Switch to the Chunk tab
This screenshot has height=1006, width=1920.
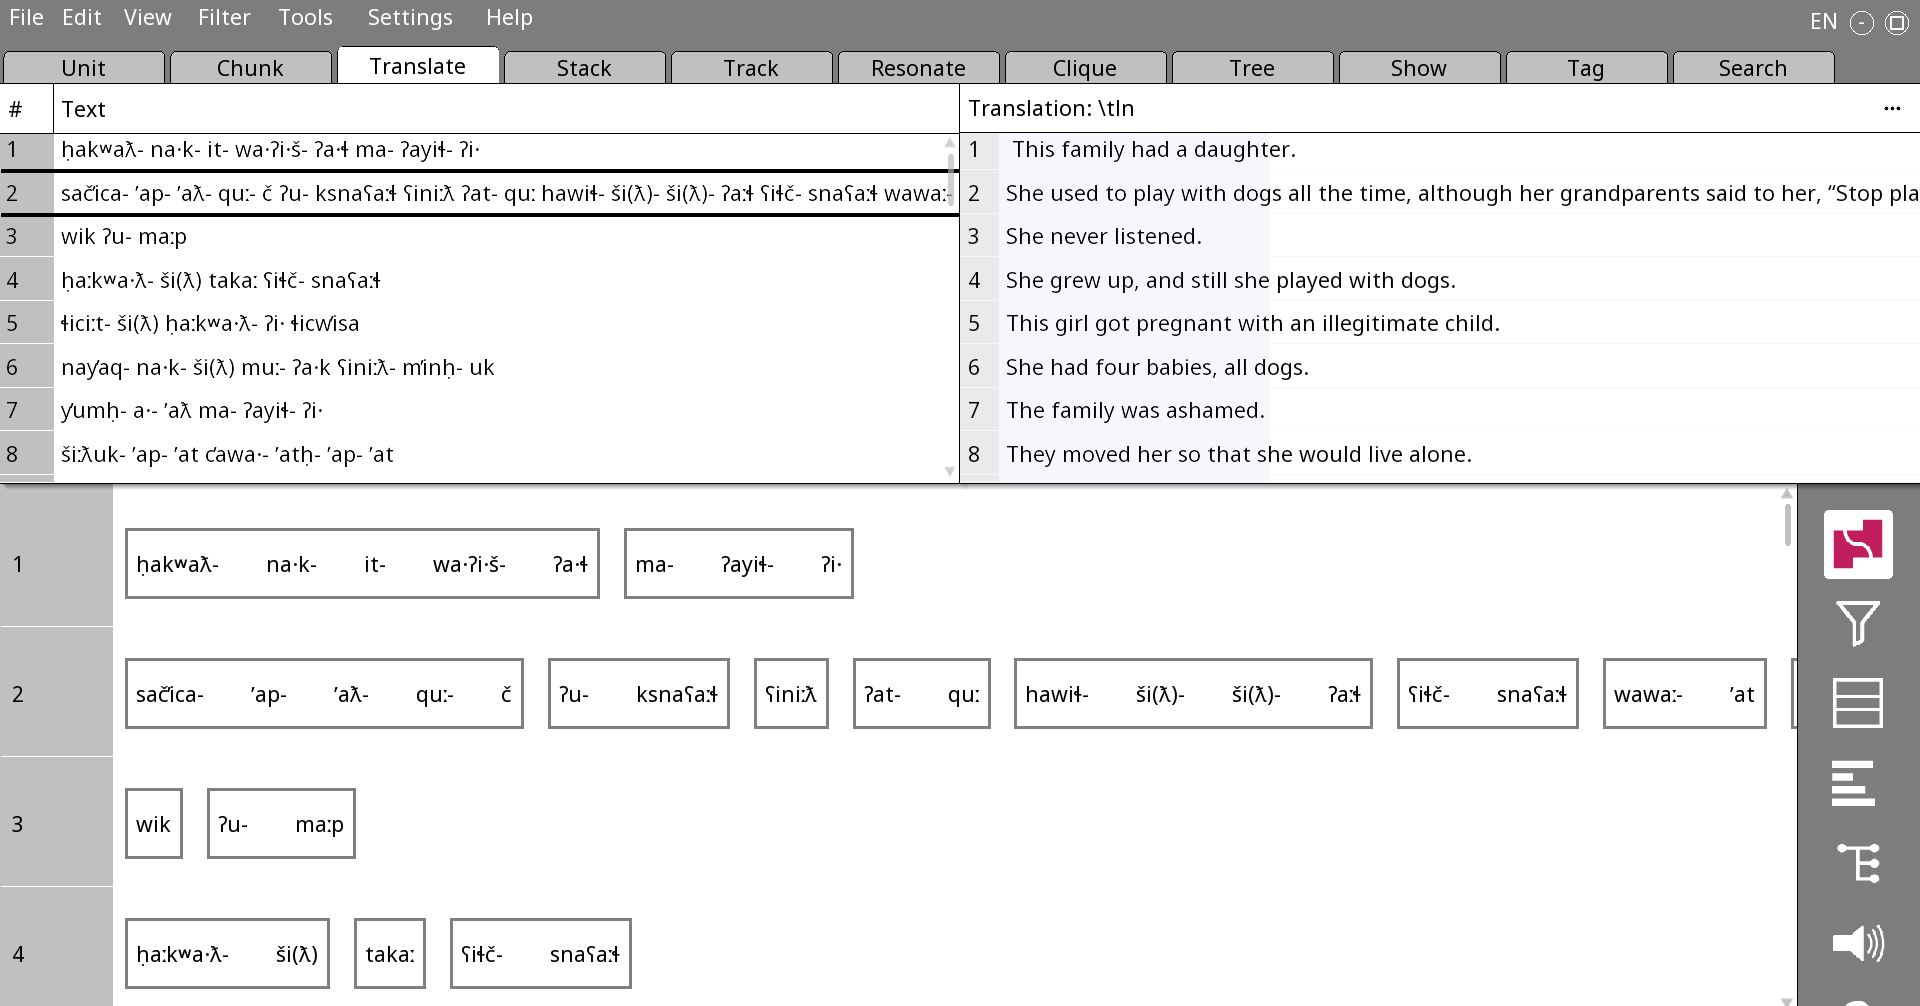pyautogui.click(x=251, y=68)
